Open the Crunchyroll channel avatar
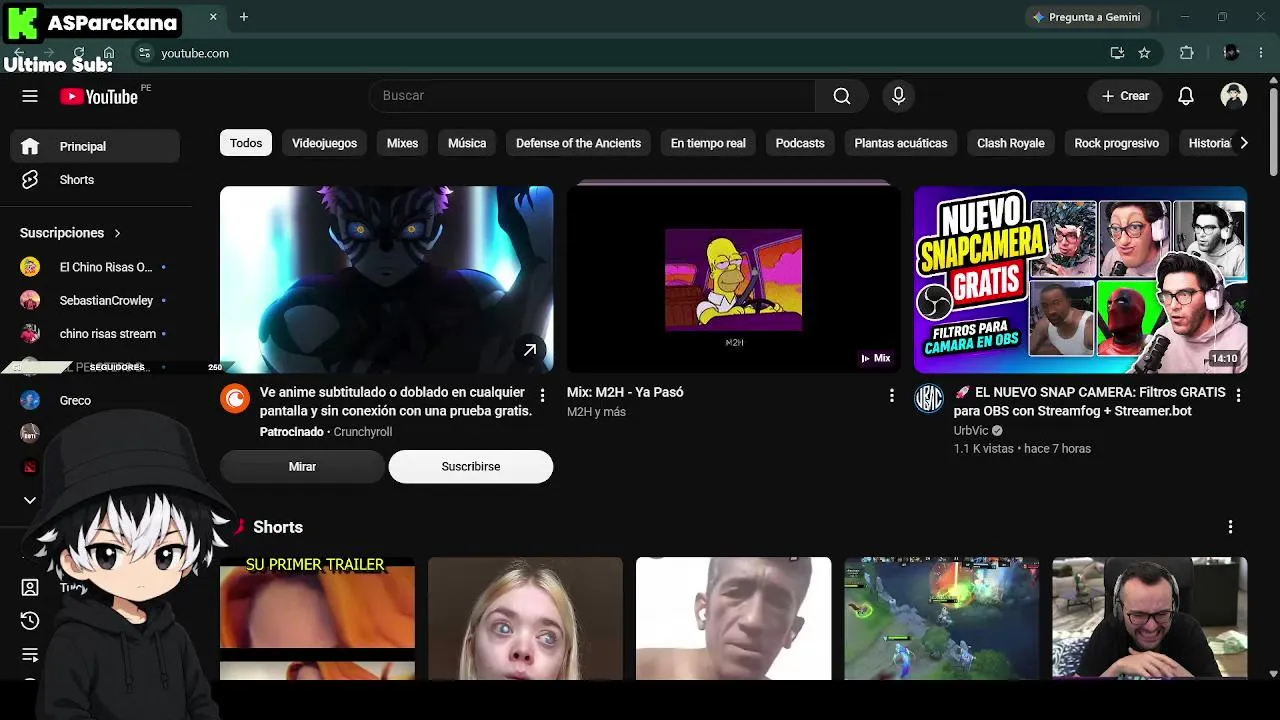The image size is (1280, 720). pos(235,398)
